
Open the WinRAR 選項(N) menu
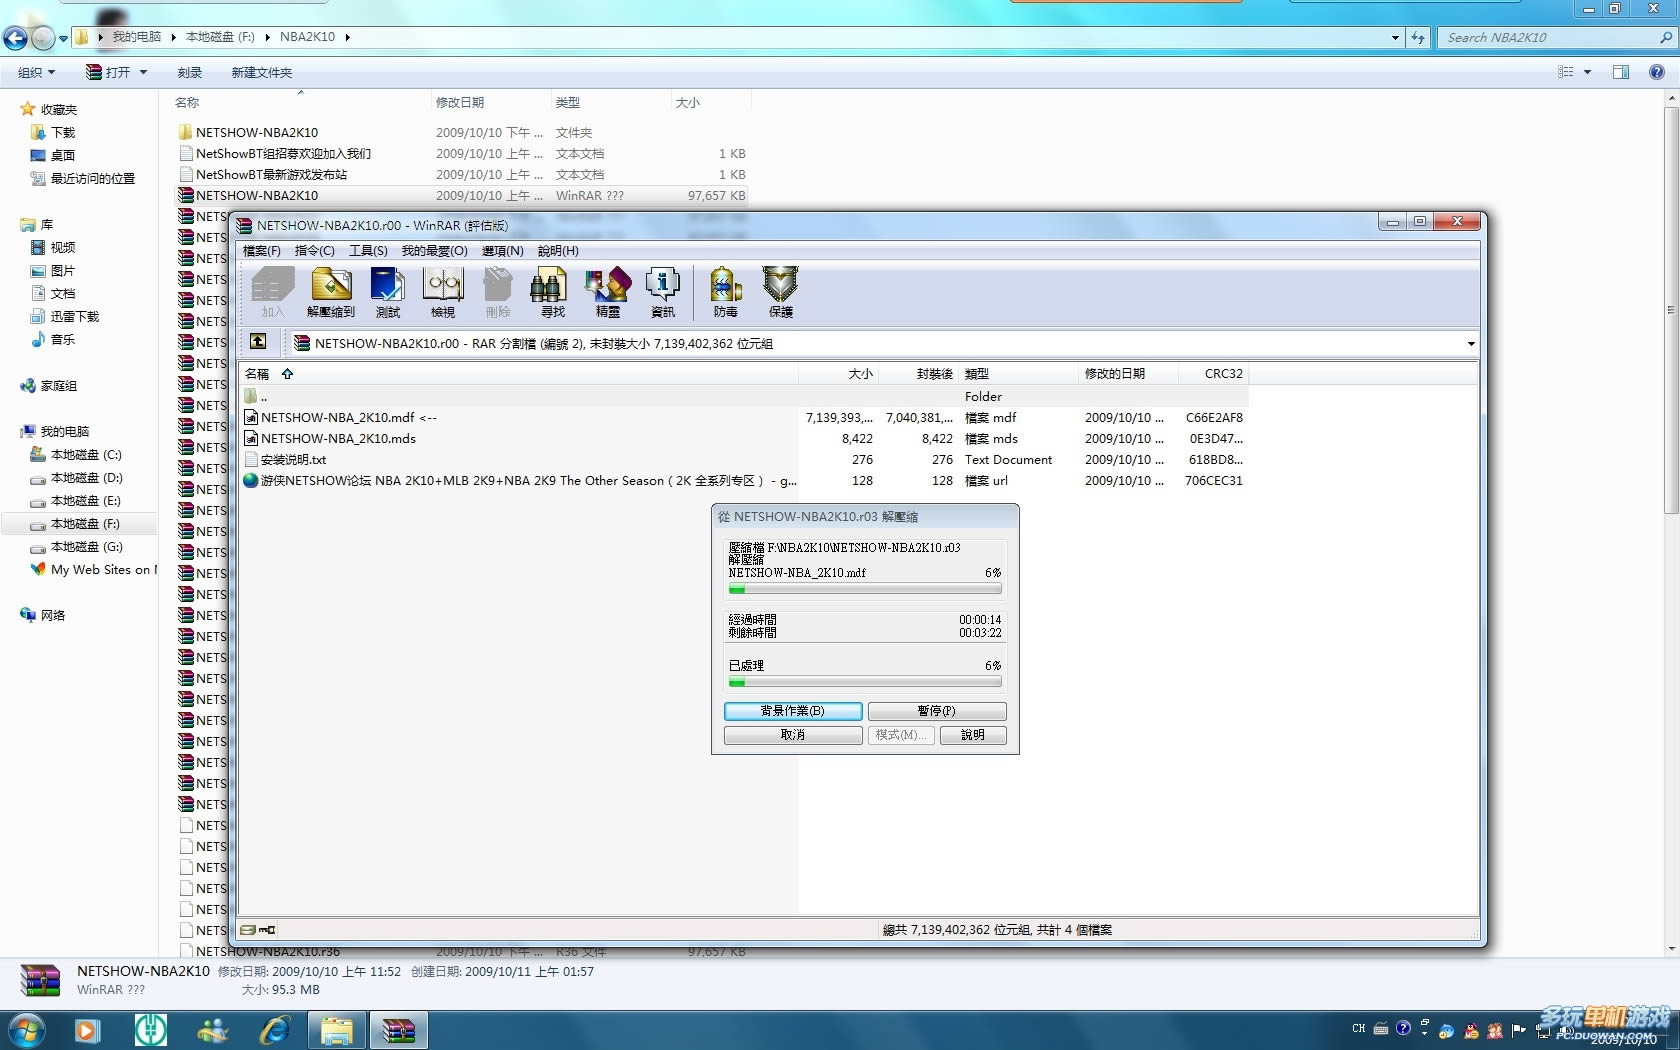(502, 251)
